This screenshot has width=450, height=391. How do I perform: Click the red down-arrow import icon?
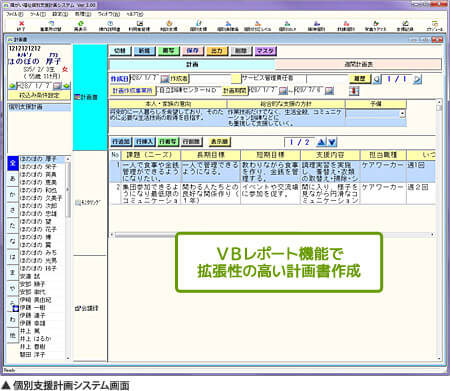(354, 91)
